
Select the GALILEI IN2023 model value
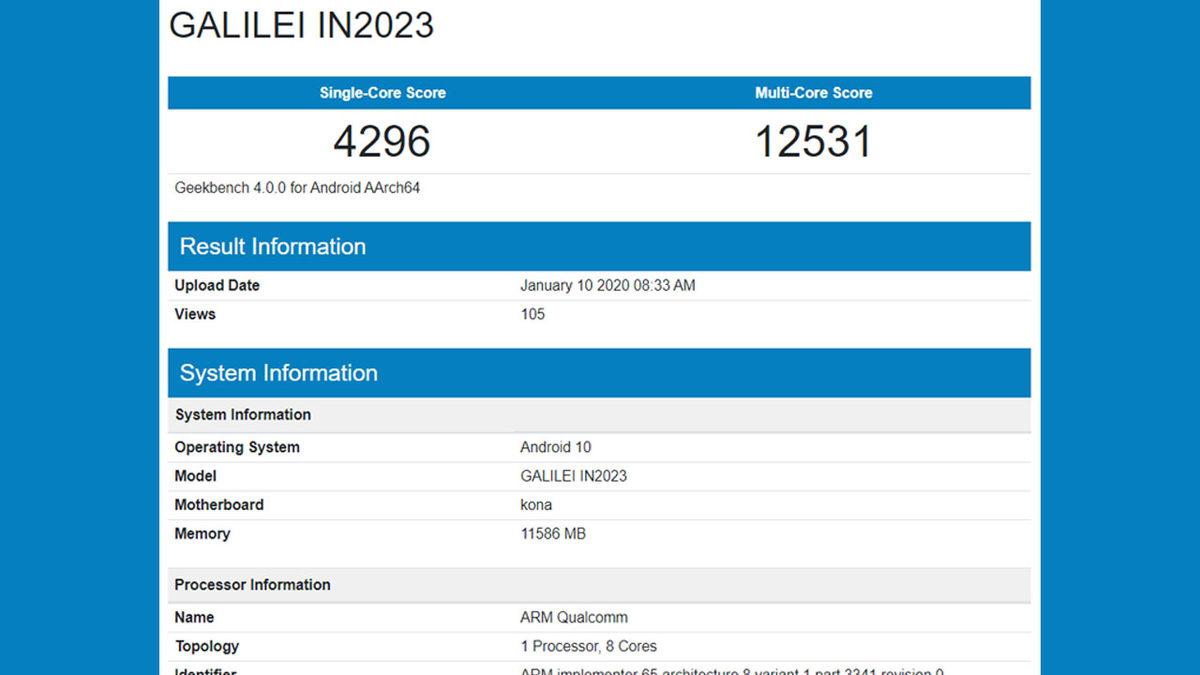tap(574, 476)
